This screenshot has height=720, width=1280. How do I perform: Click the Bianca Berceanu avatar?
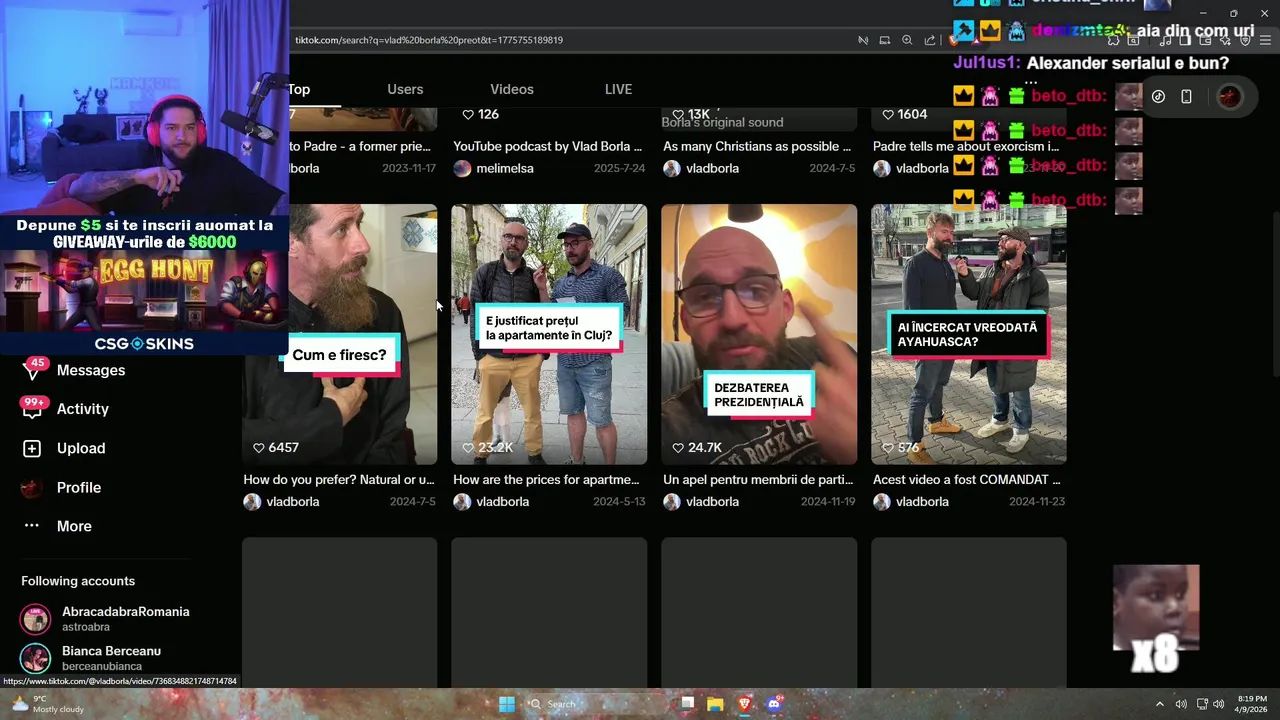click(x=36, y=658)
